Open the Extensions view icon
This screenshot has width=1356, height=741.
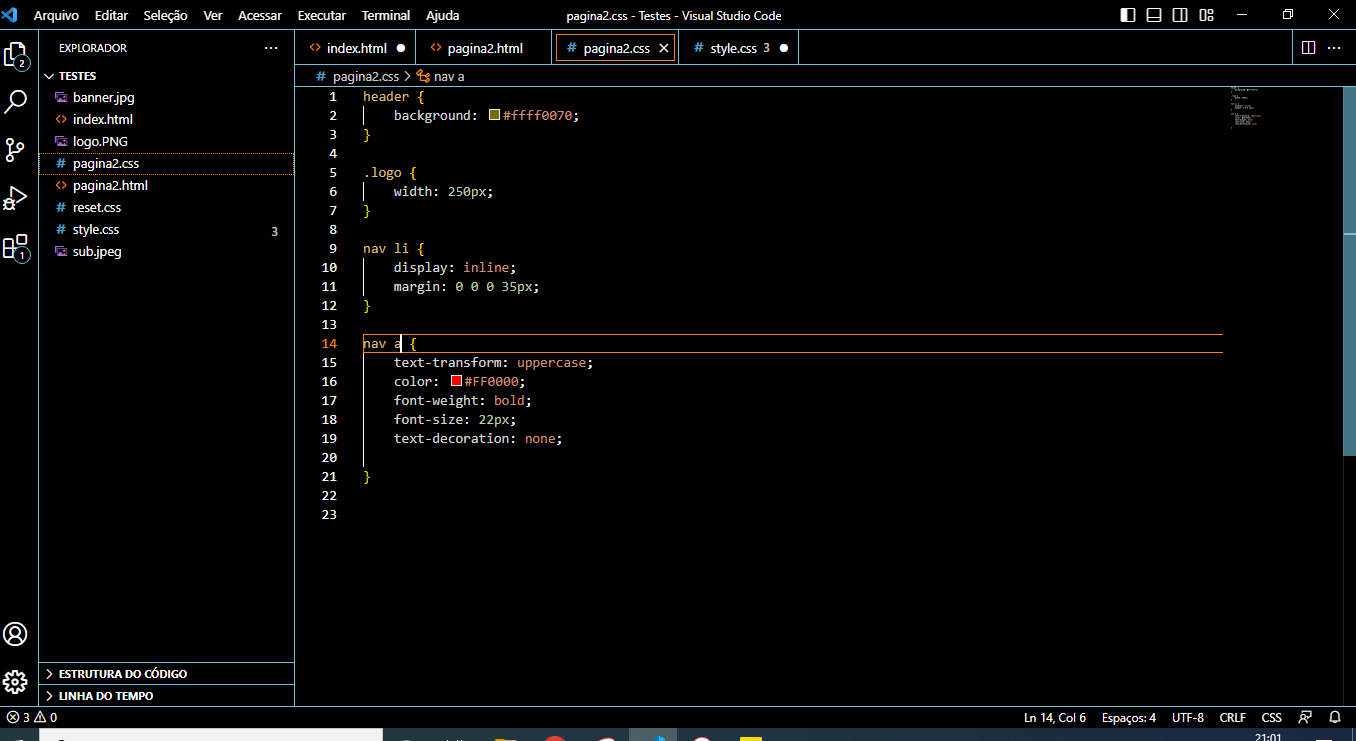coord(15,248)
